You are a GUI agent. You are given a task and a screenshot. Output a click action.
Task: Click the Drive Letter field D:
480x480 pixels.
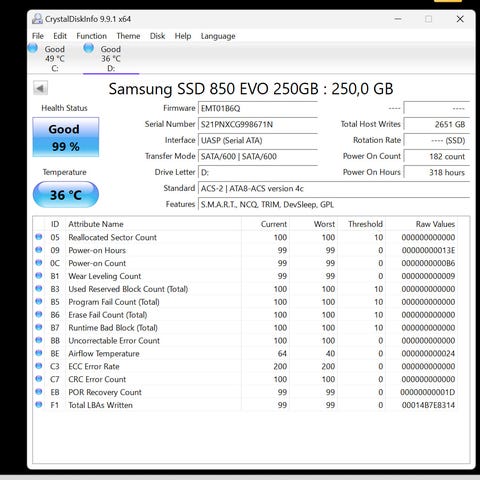click(x=258, y=172)
